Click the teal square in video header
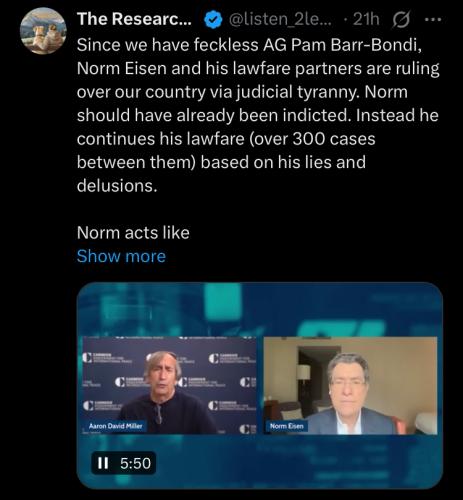 (x=223, y=302)
